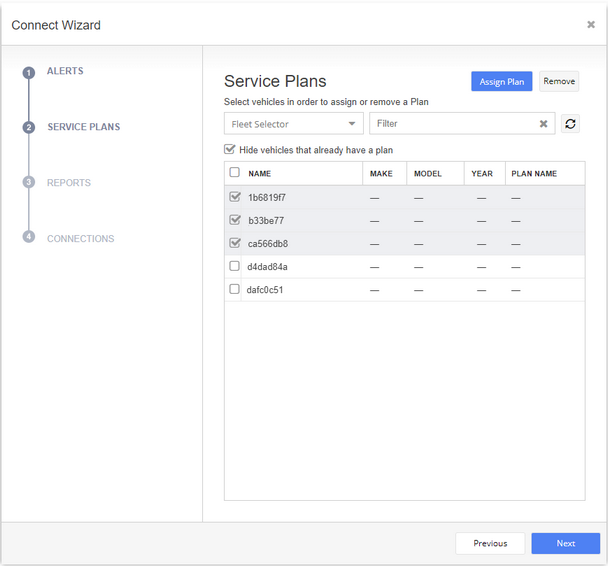Go to the CONNECTIONS wizard step

(81, 238)
